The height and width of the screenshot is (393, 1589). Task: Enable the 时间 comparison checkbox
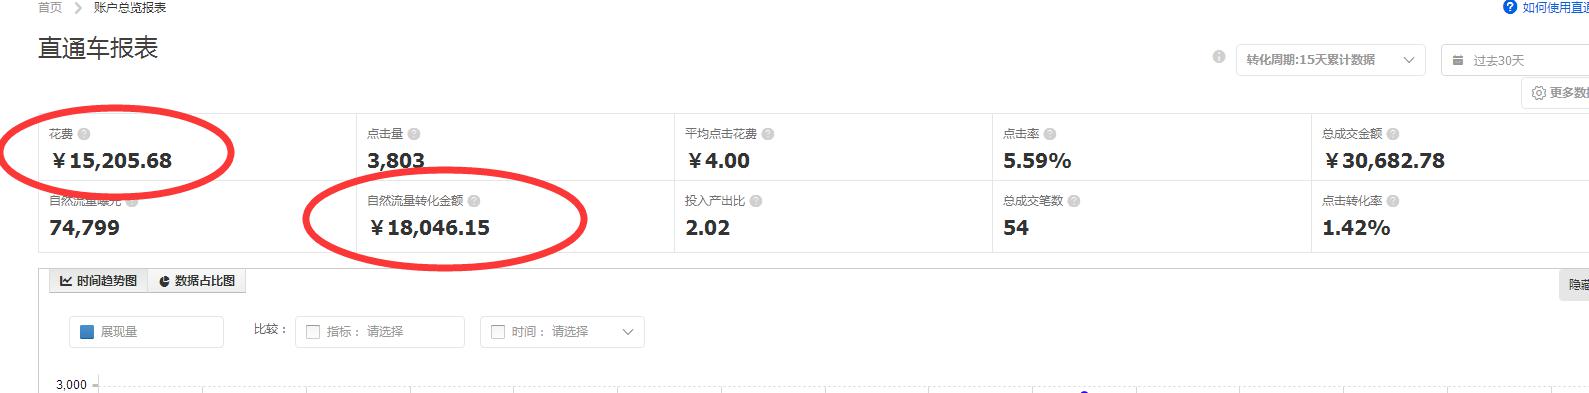point(498,332)
